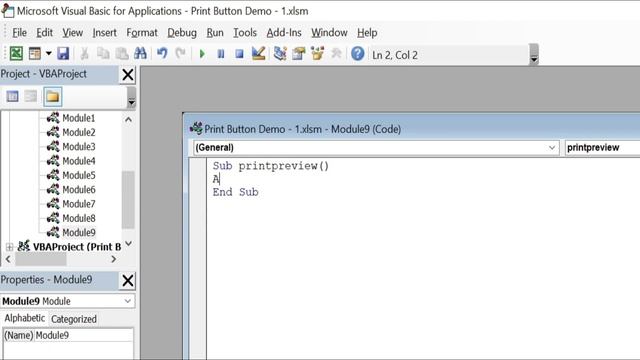Click the Paste toolbar icon

122,53
